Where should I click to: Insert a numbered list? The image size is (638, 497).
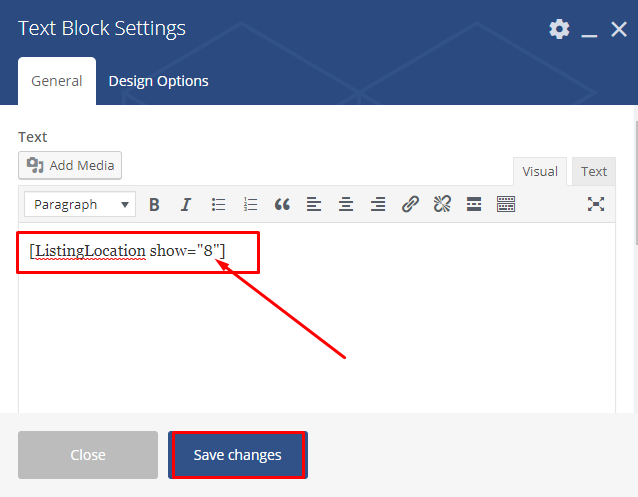click(250, 204)
